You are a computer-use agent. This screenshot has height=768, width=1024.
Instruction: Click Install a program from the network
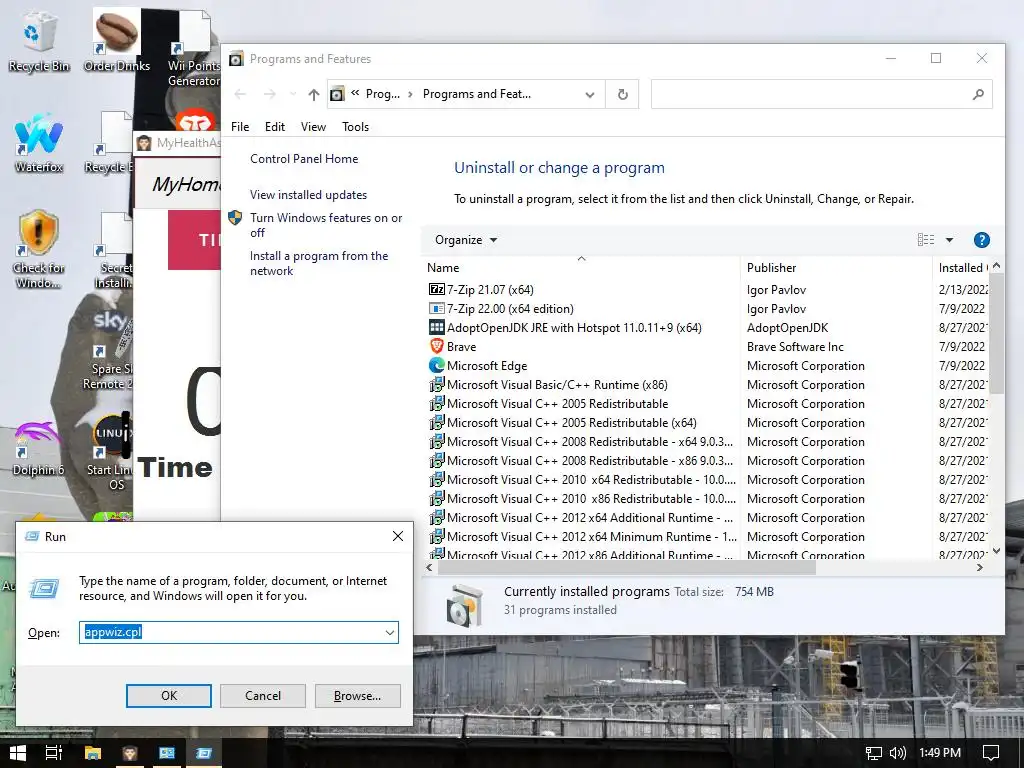pyautogui.click(x=319, y=263)
